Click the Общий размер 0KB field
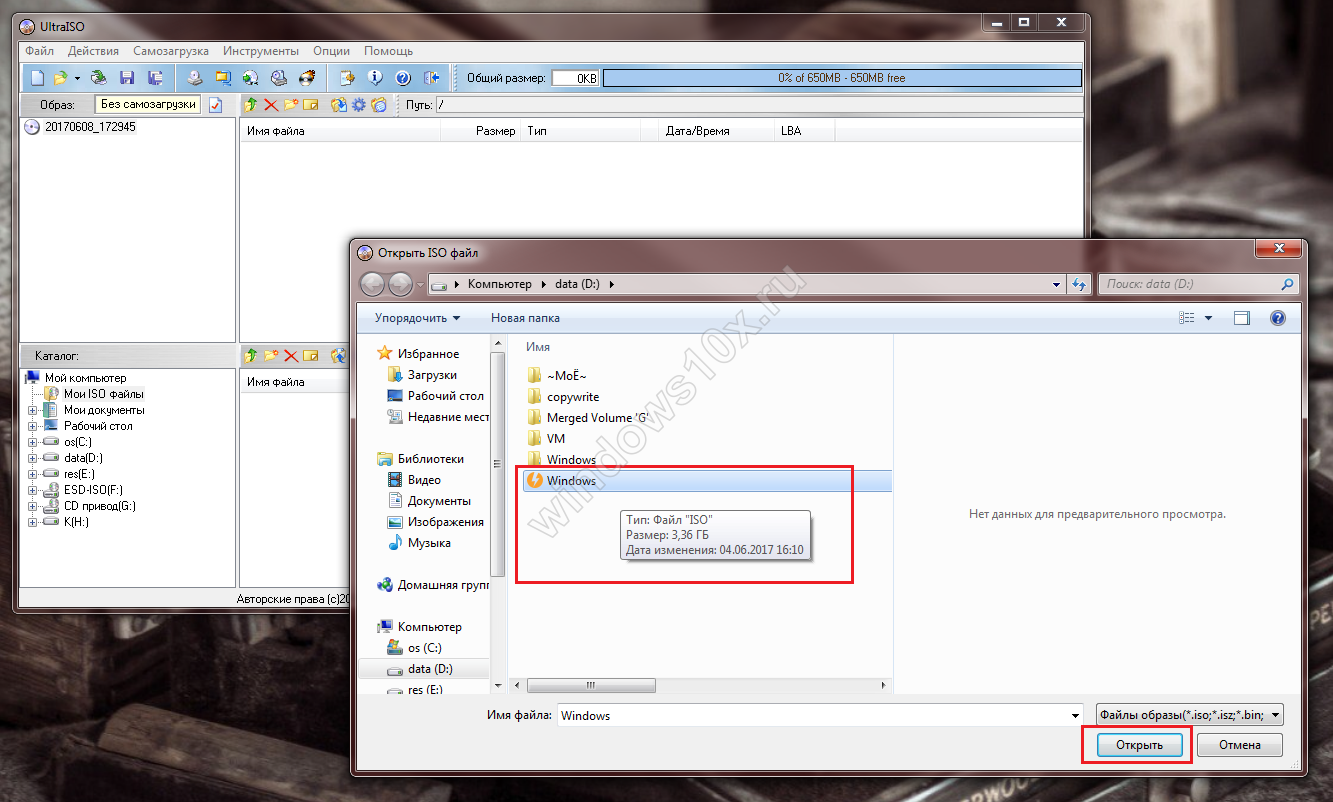1333x802 pixels. click(x=575, y=78)
